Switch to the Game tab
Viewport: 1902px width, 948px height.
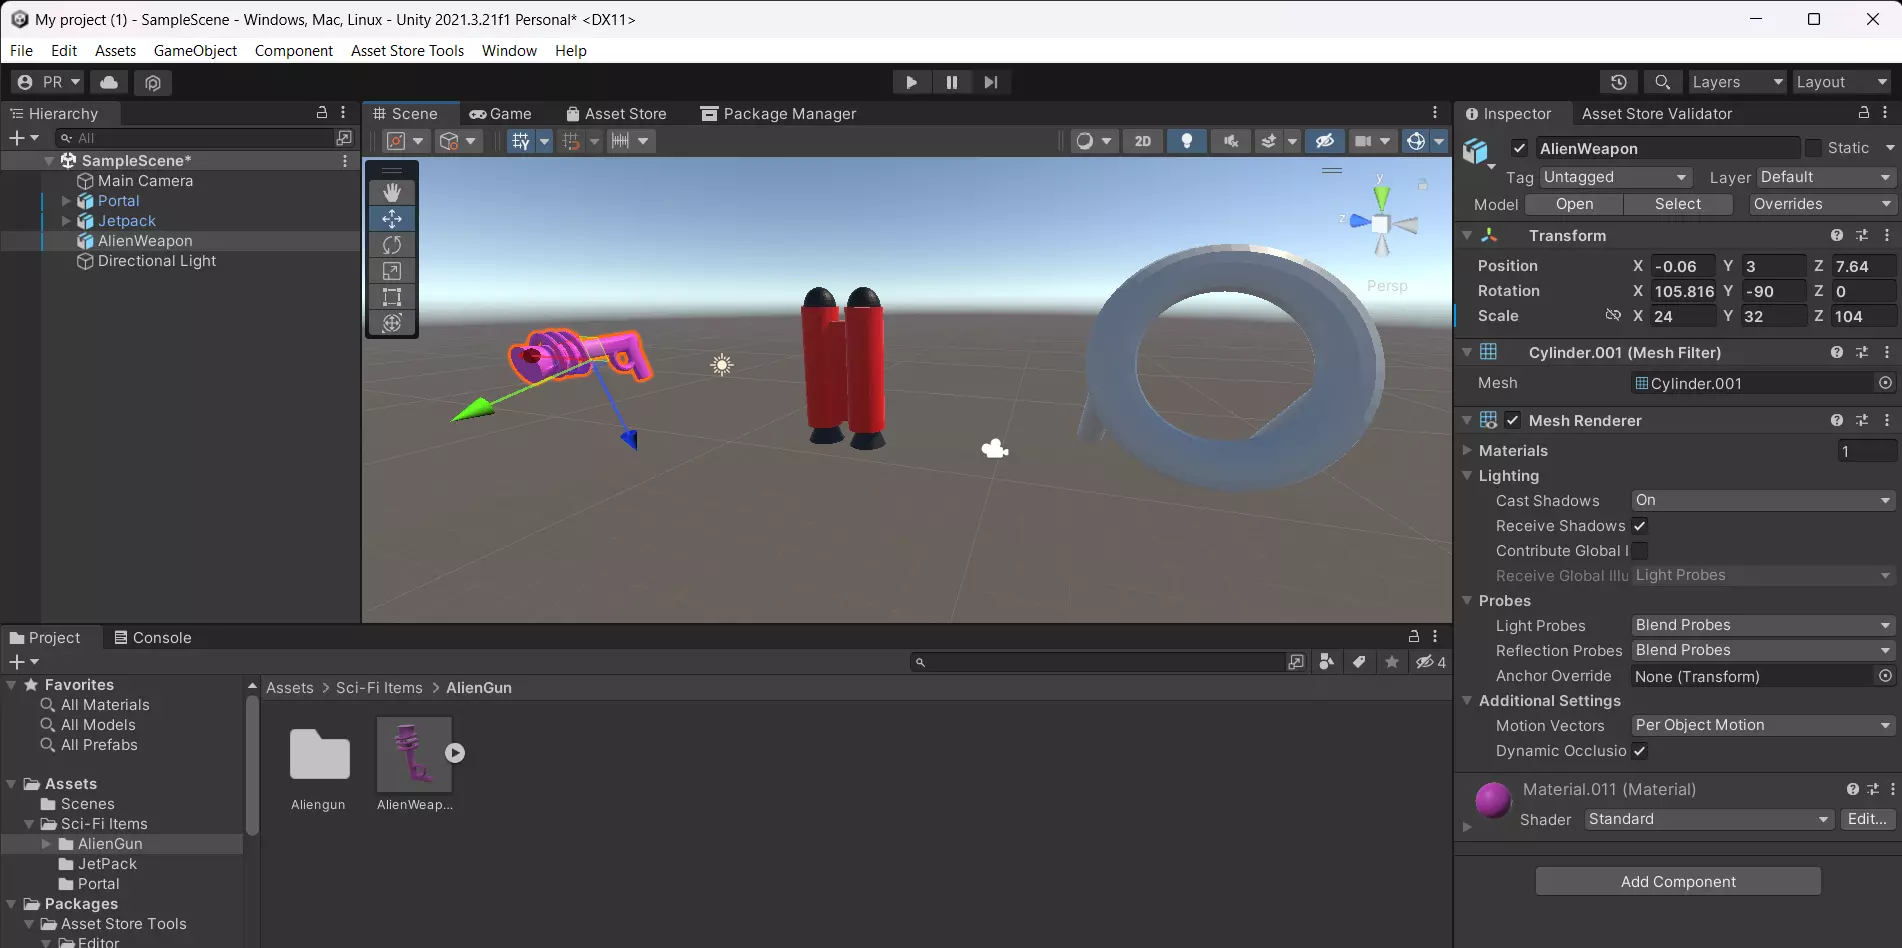click(x=500, y=113)
